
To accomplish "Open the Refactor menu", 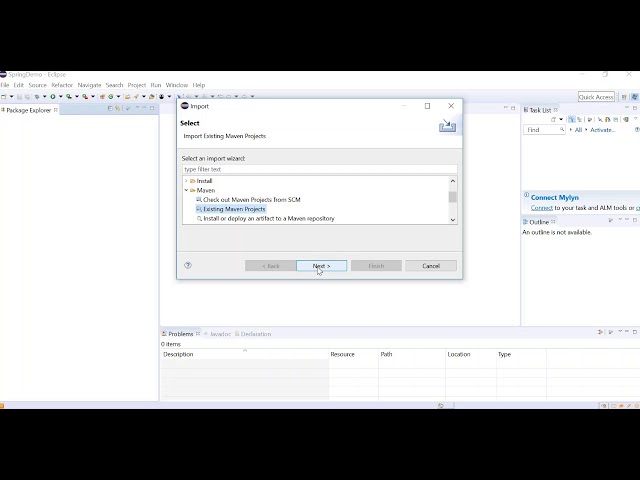I will [62, 85].
